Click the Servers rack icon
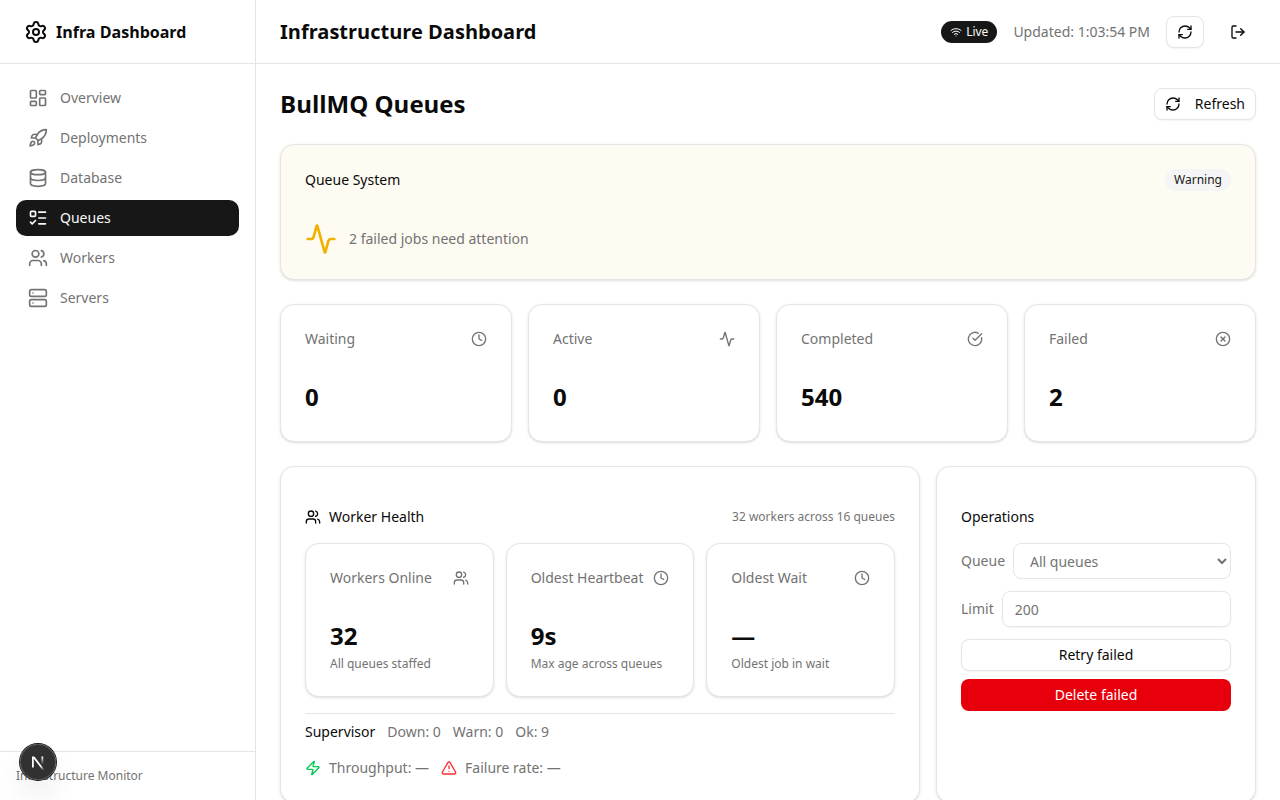 38,298
